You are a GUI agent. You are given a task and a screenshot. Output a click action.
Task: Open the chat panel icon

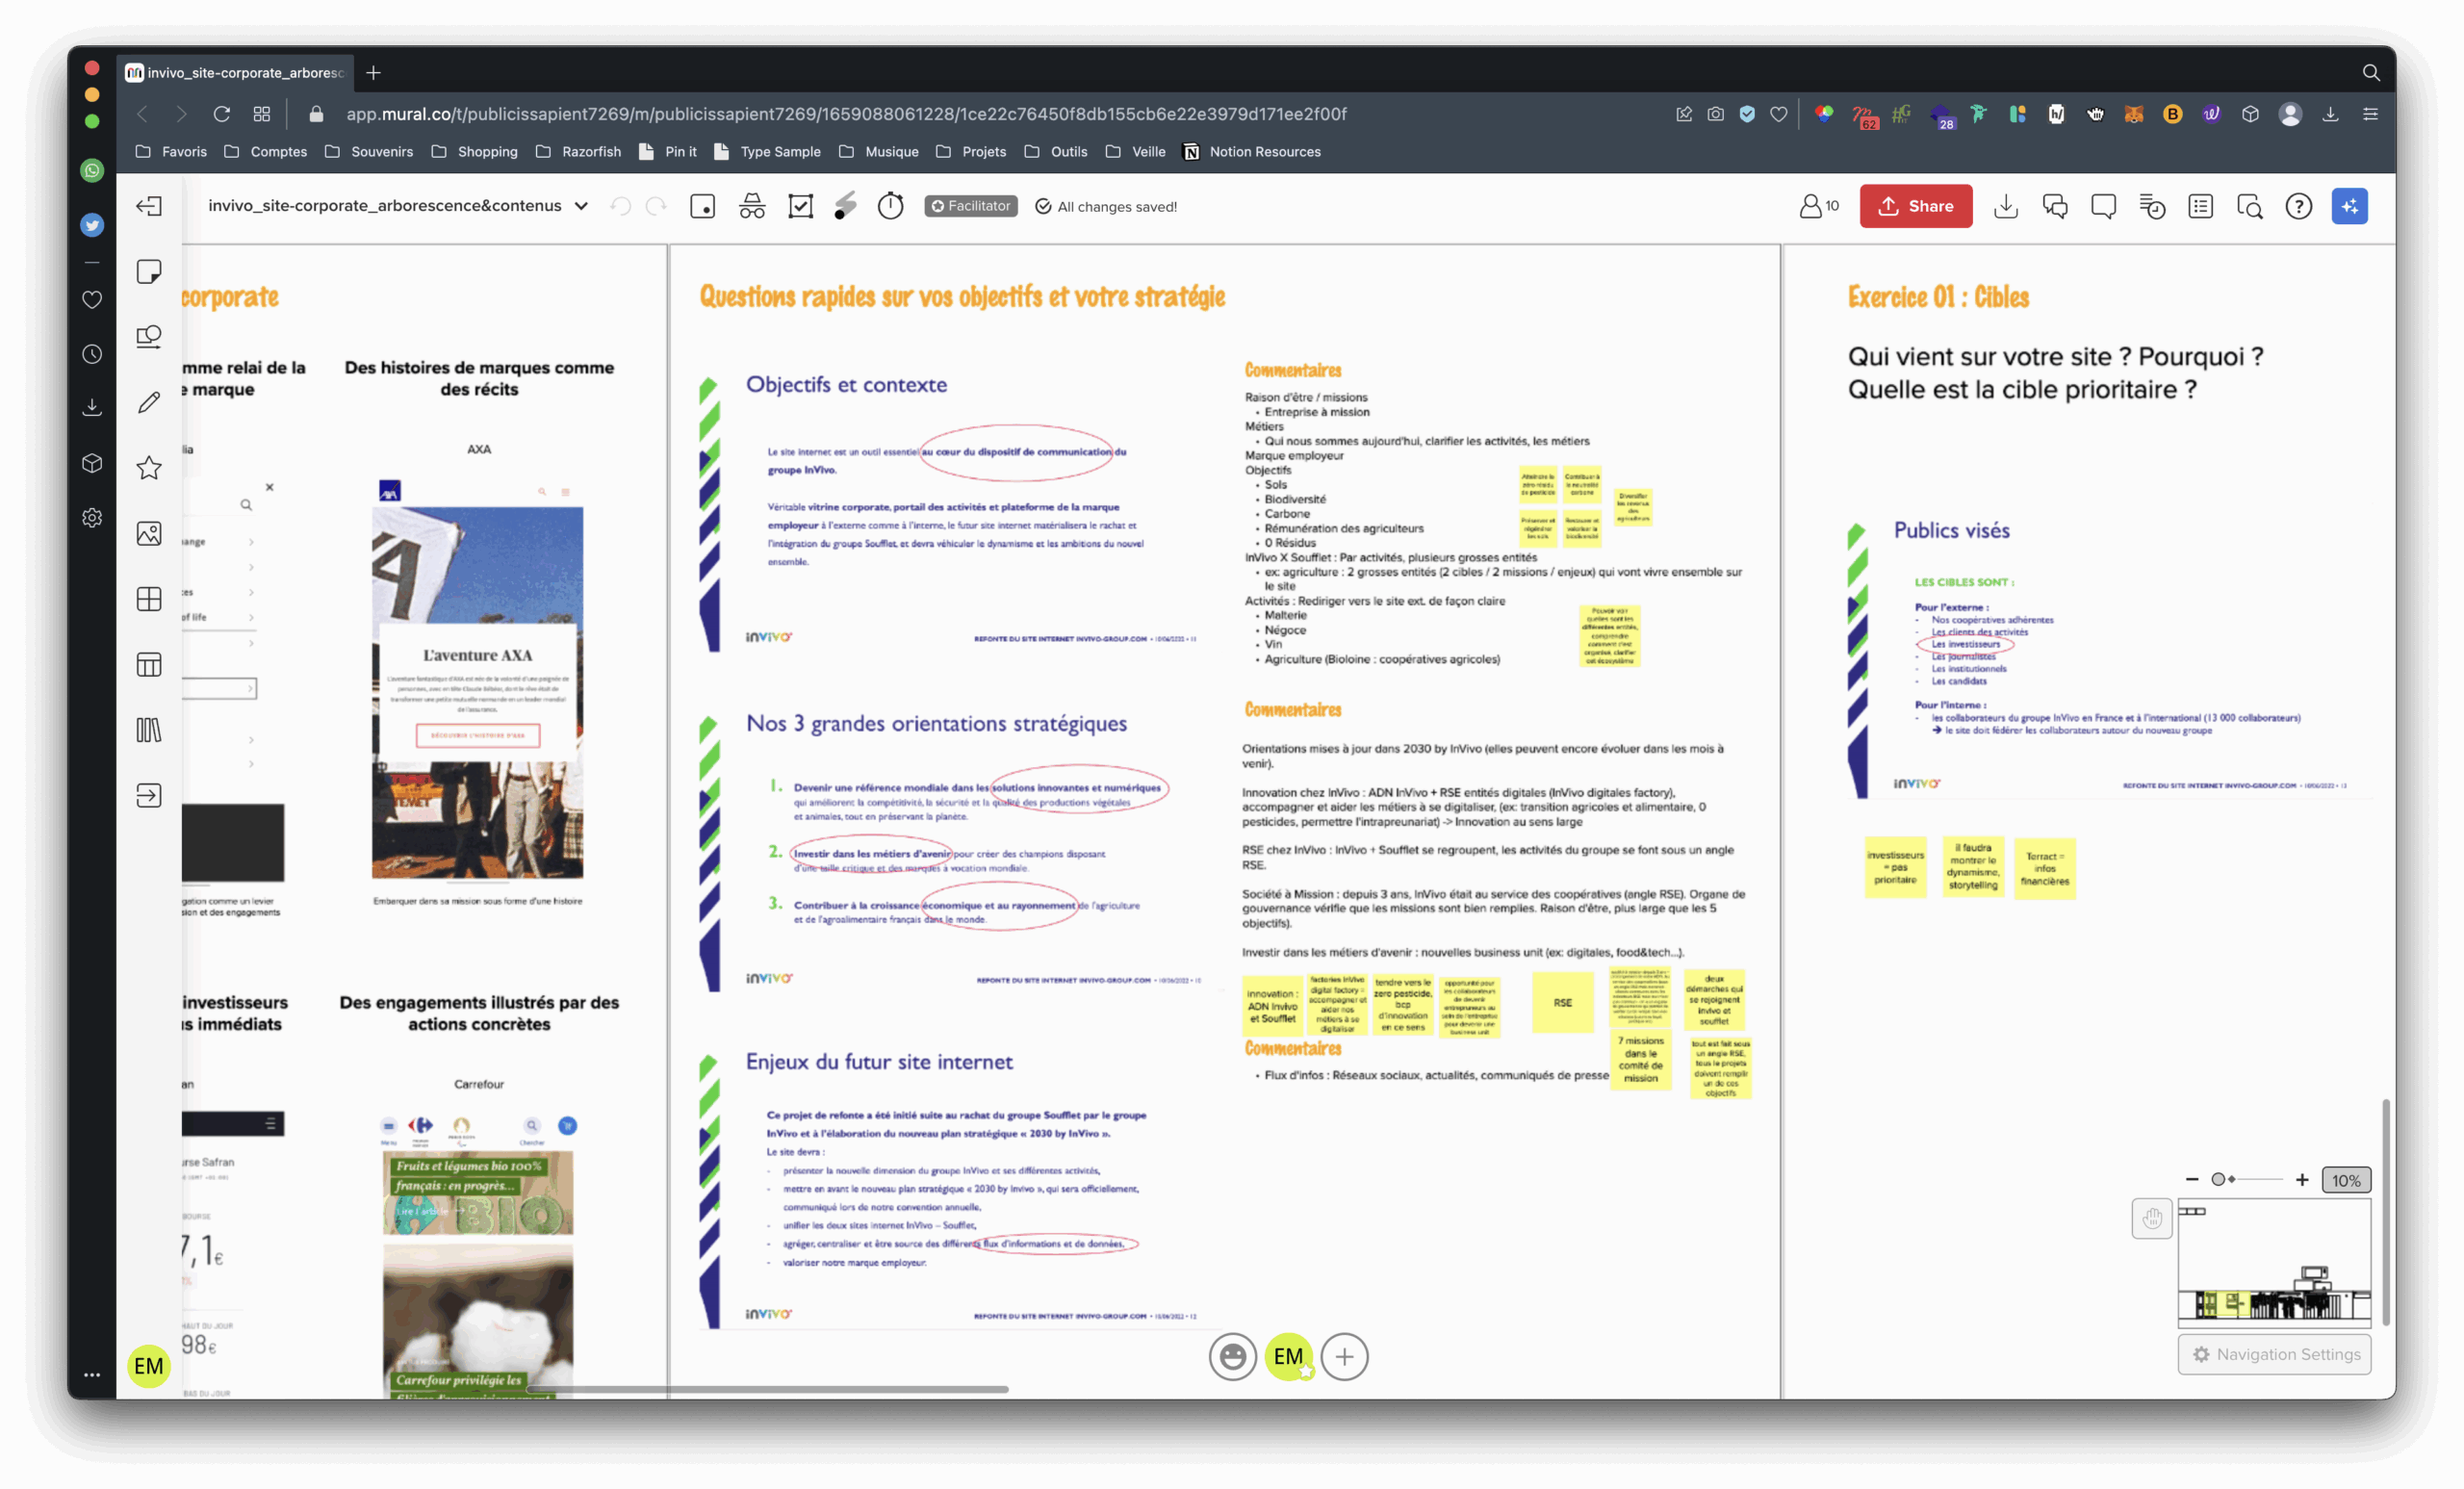pyautogui.click(x=2055, y=206)
